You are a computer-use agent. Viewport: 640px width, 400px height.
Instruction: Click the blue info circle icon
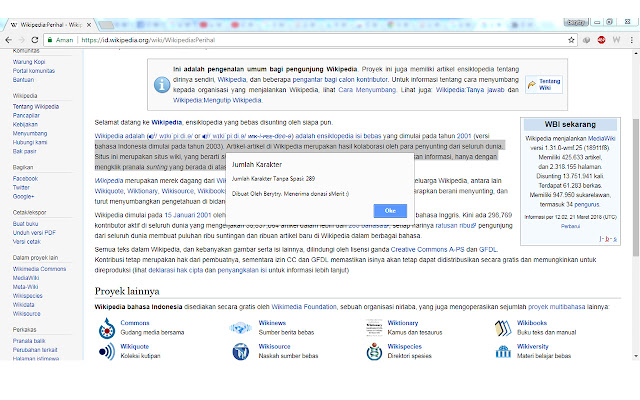click(x=162, y=84)
